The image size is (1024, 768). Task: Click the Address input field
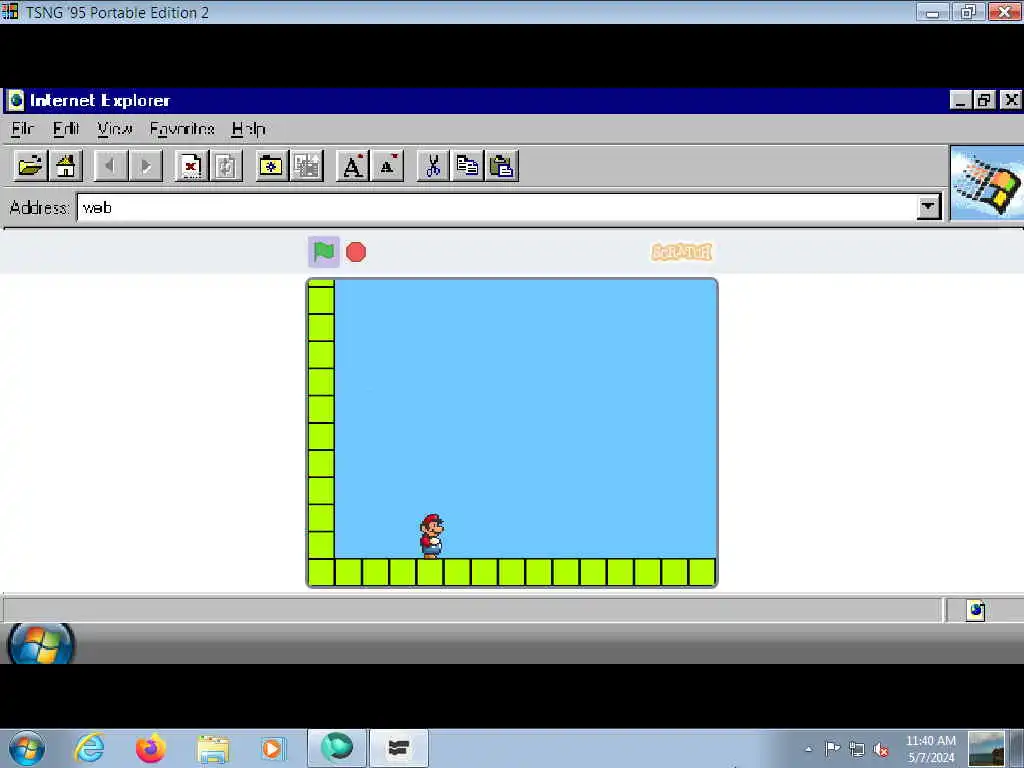[496, 208]
